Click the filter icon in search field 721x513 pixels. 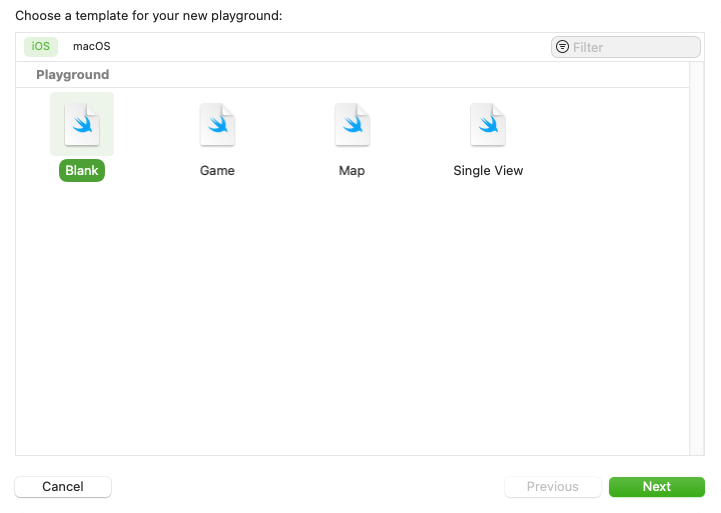[562, 47]
